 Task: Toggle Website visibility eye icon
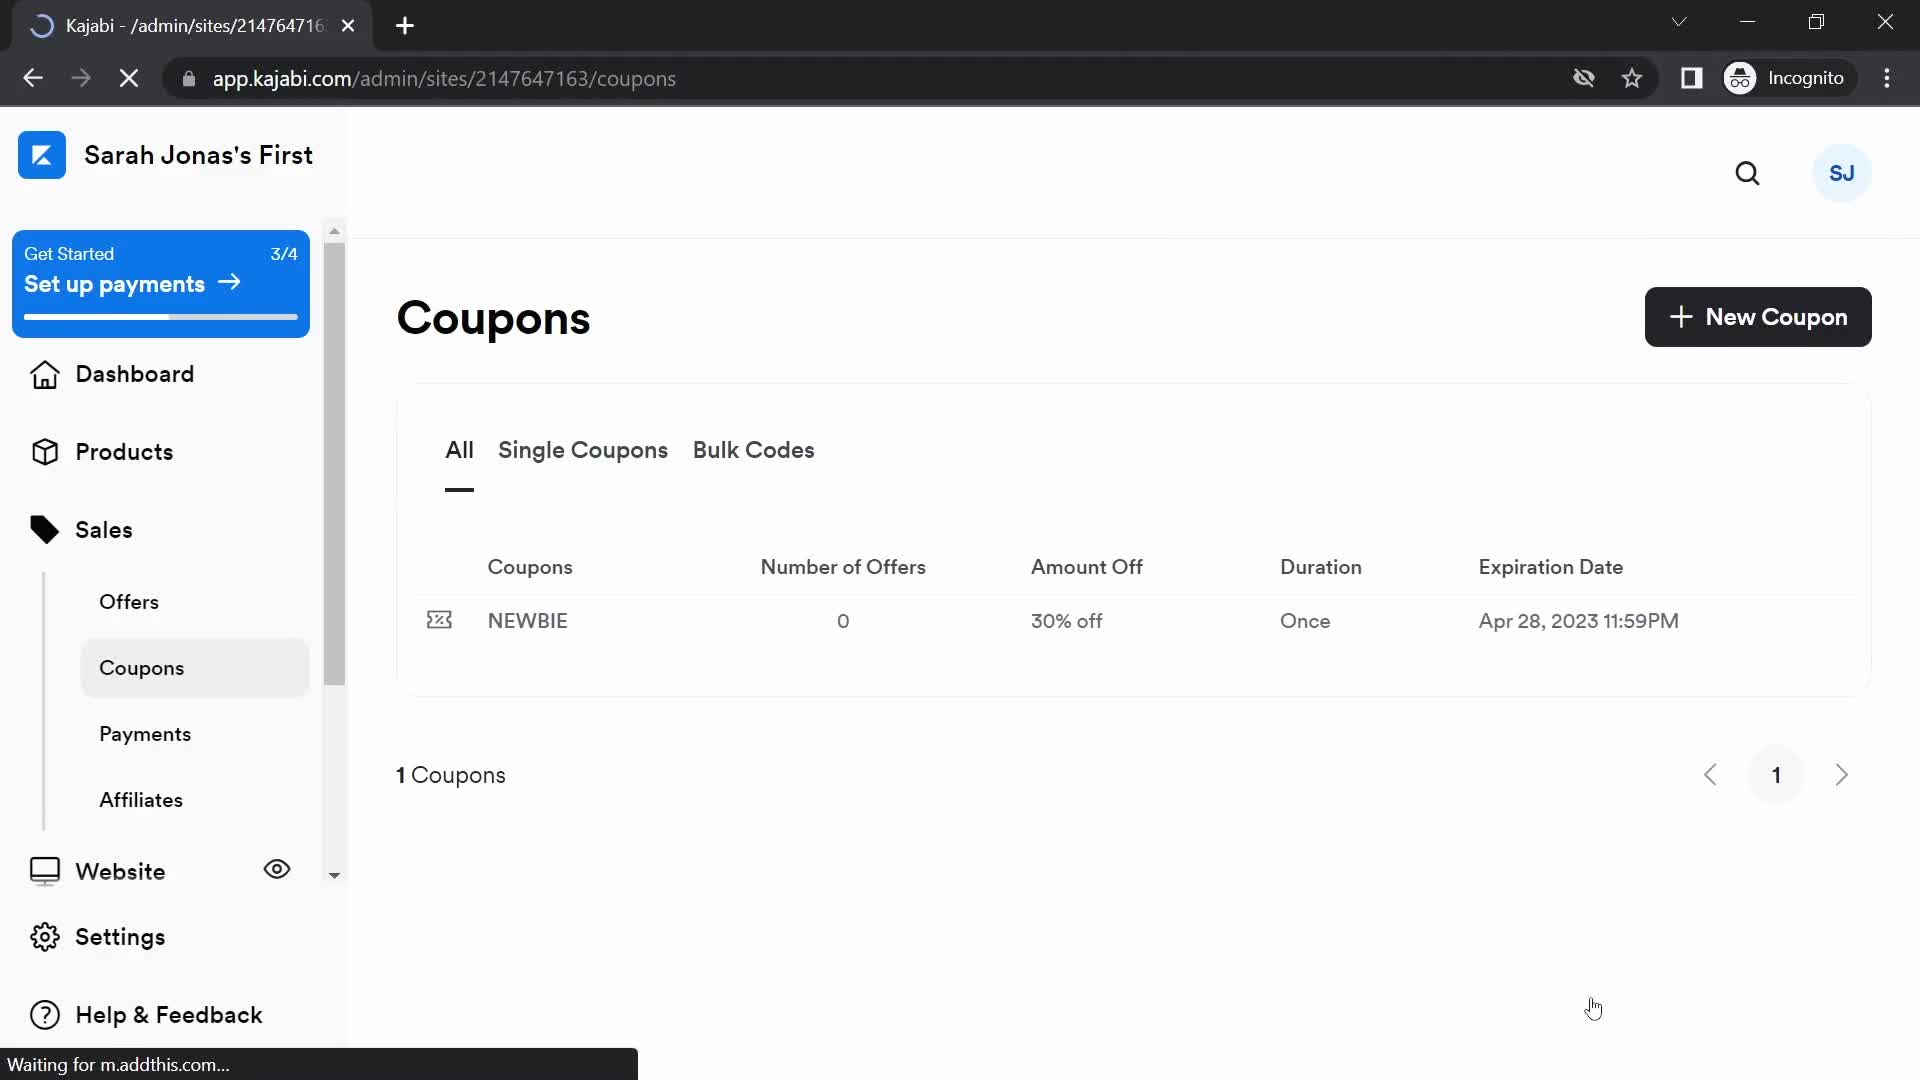point(278,870)
